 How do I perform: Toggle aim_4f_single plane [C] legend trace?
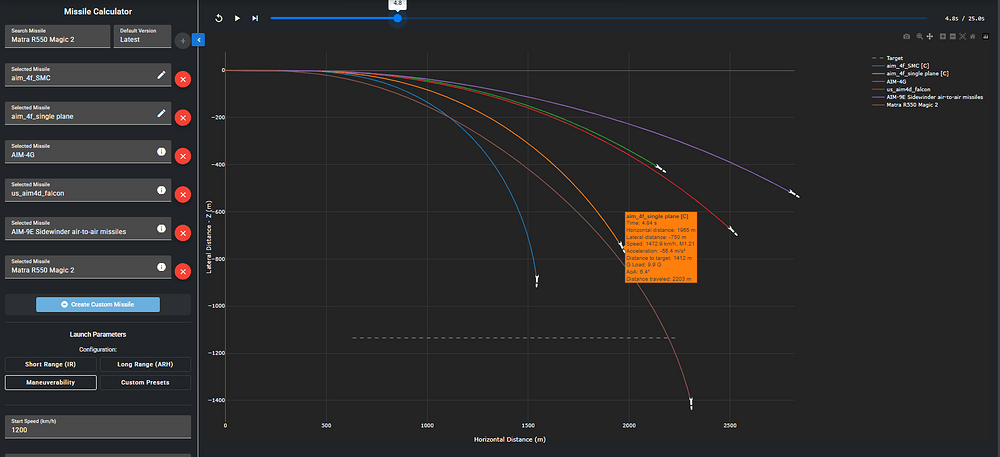coord(910,73)
